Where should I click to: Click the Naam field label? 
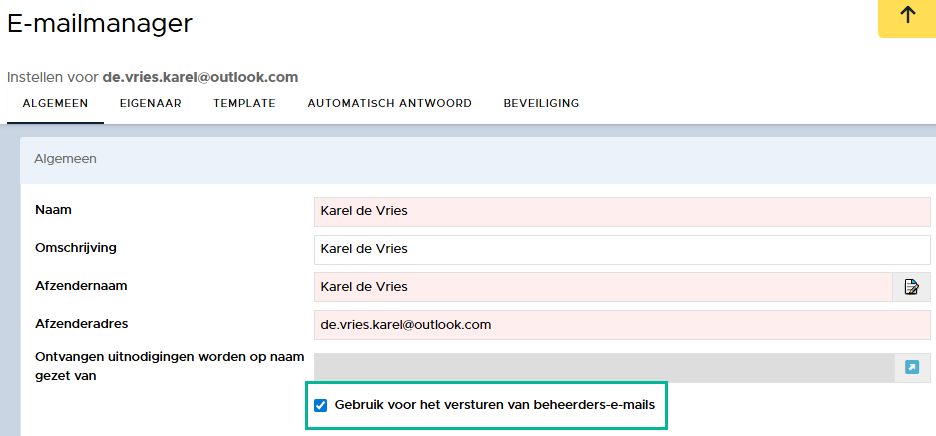(54, 210)
